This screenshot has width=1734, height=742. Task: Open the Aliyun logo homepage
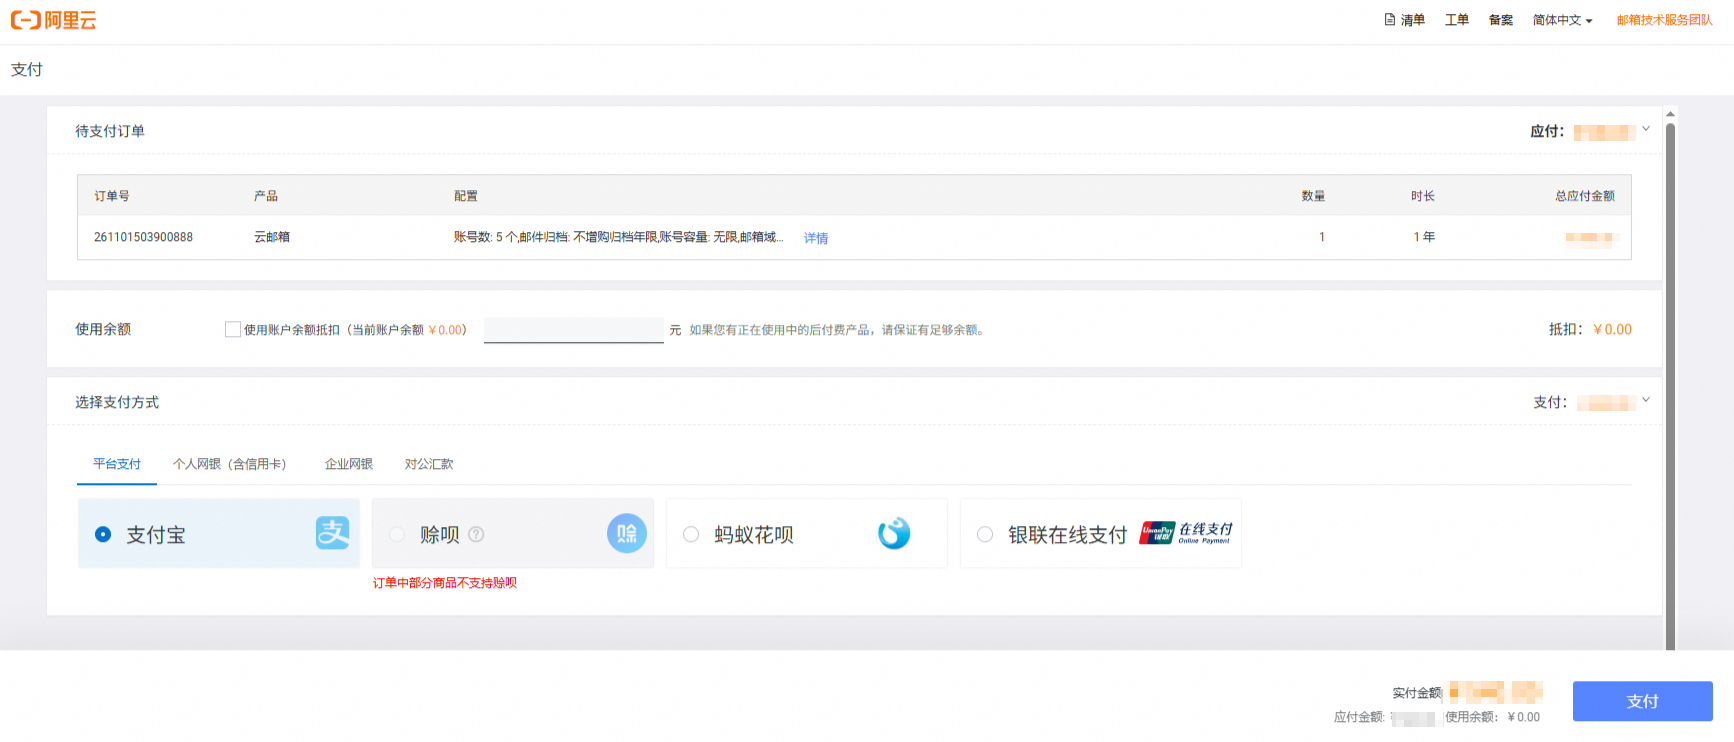[x=54, y=20]
